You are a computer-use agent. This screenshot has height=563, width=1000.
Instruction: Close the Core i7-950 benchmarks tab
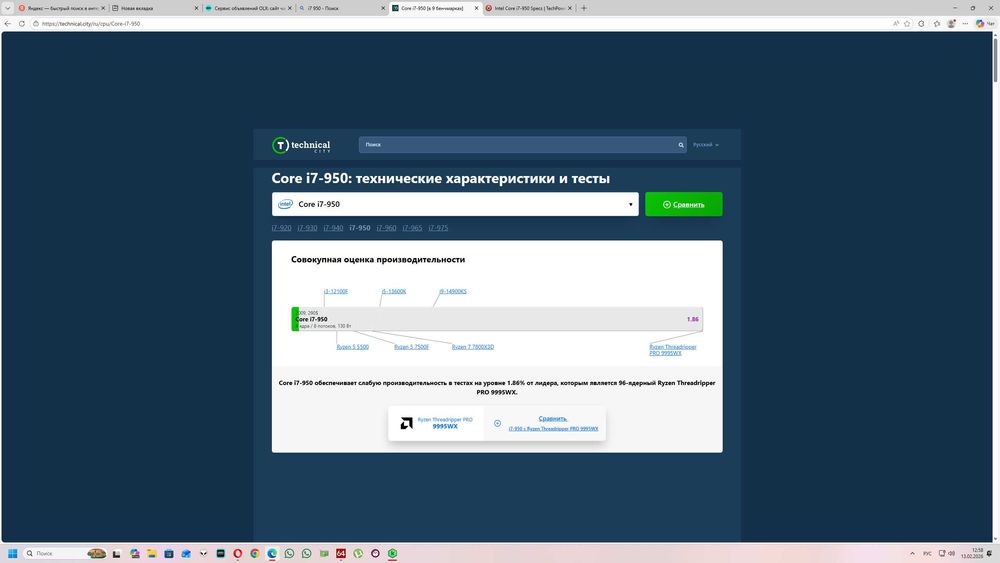[x=476, y=8]
